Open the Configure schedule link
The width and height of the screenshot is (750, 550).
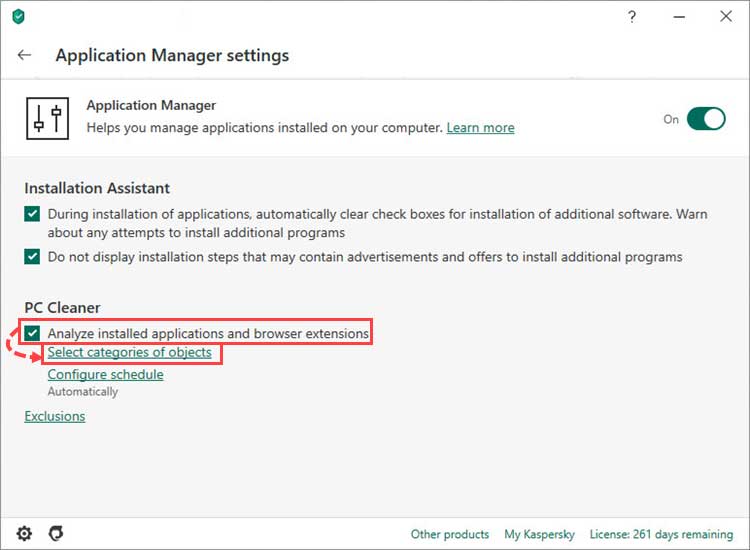[105, 374]
